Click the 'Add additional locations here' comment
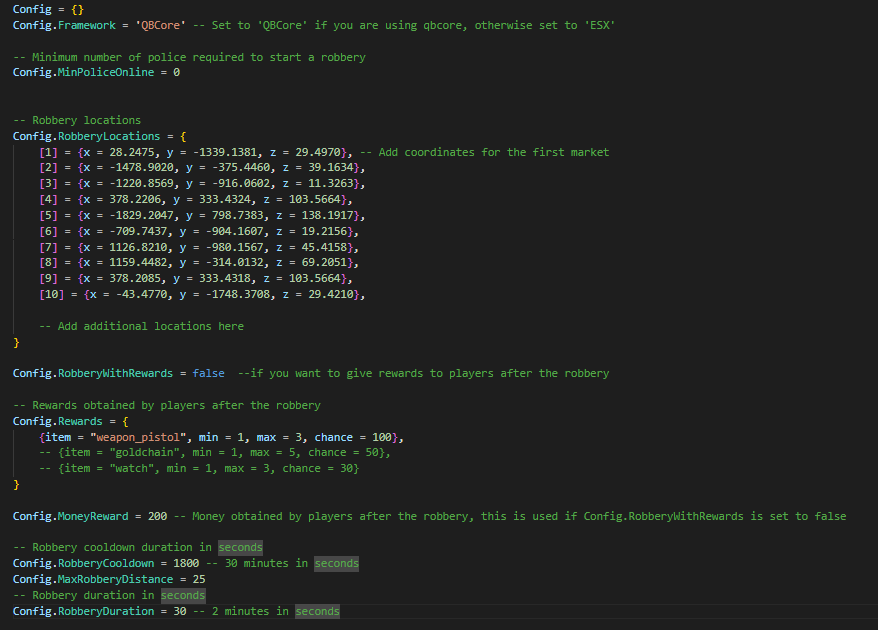This screenshot has height=630, width=878. [x=141, y=326]
